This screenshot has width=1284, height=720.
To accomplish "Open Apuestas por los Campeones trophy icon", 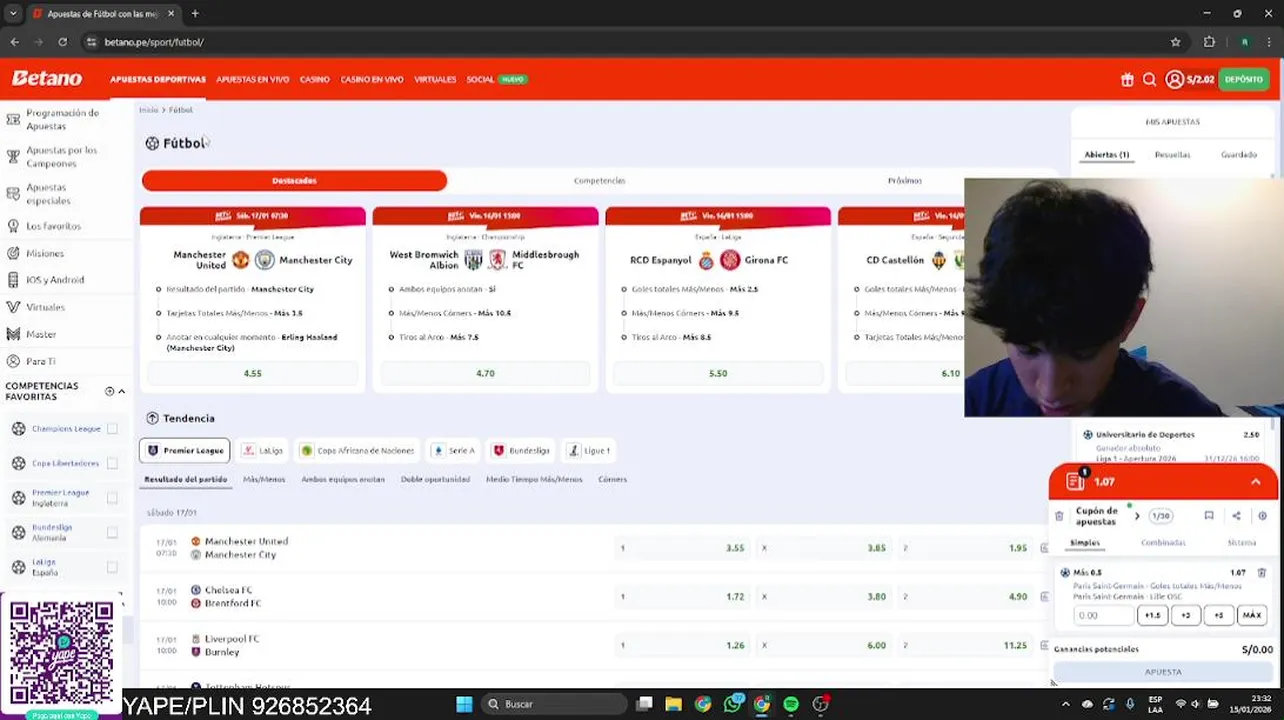I will pyautogui.click(x=13, y=157).
